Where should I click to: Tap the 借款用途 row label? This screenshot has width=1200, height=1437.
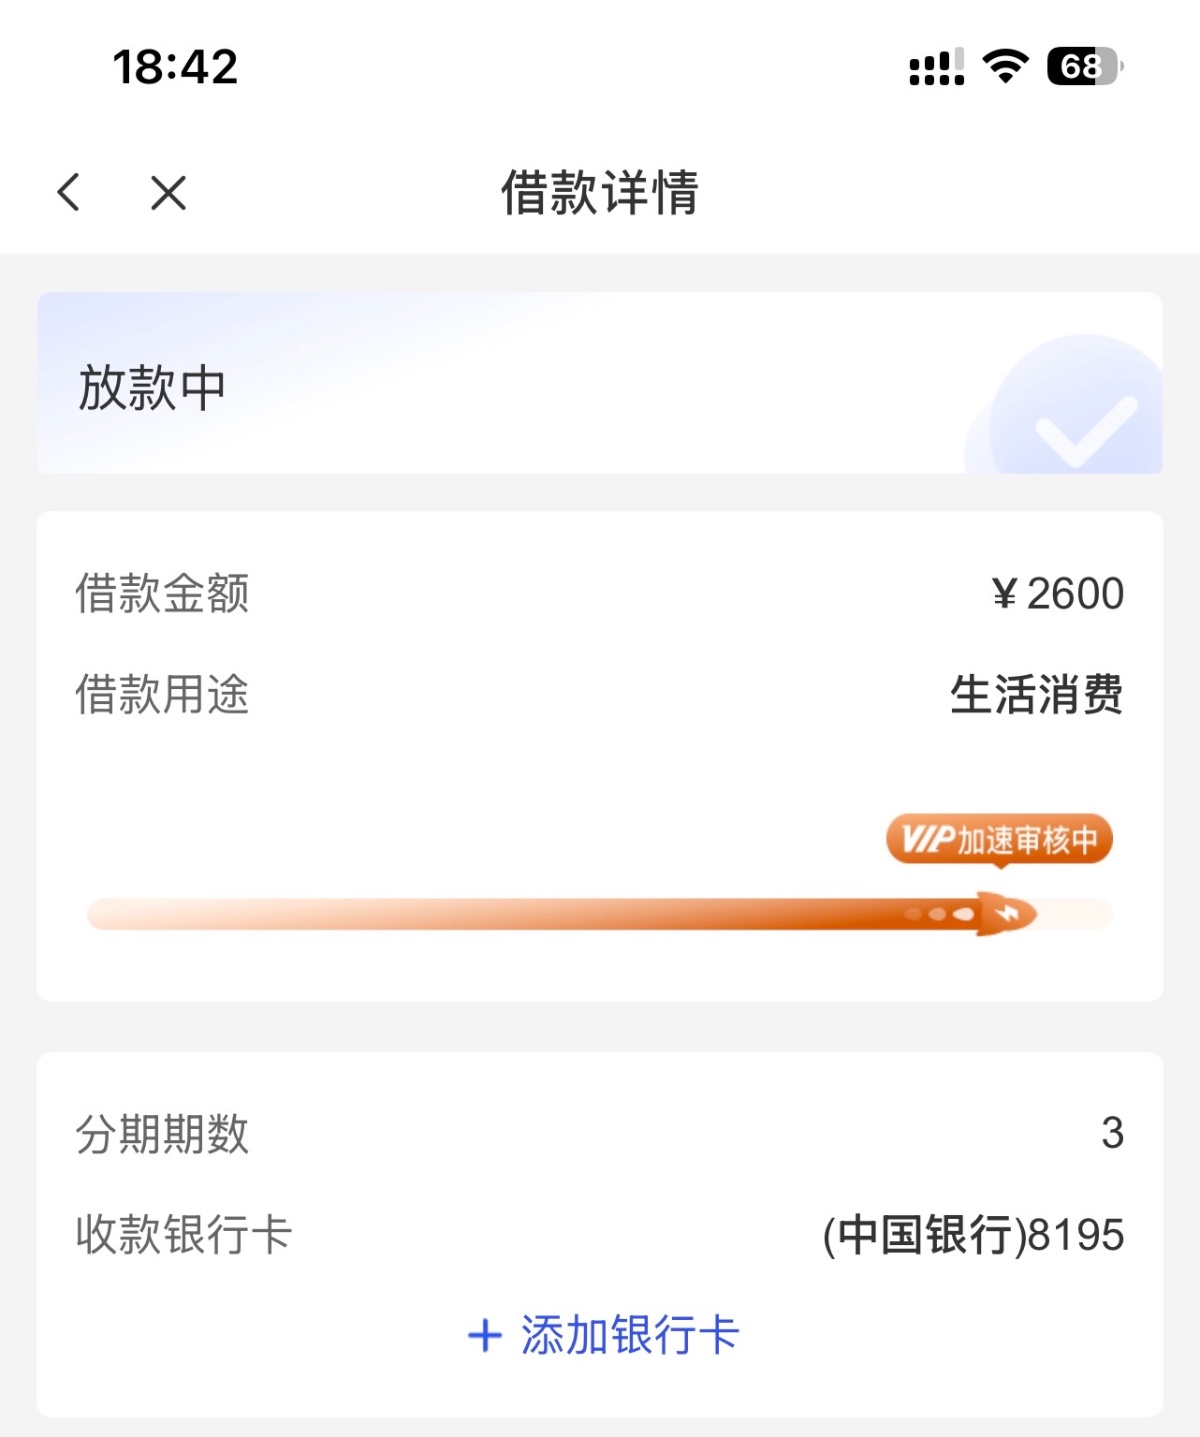[x=162, y=694]
